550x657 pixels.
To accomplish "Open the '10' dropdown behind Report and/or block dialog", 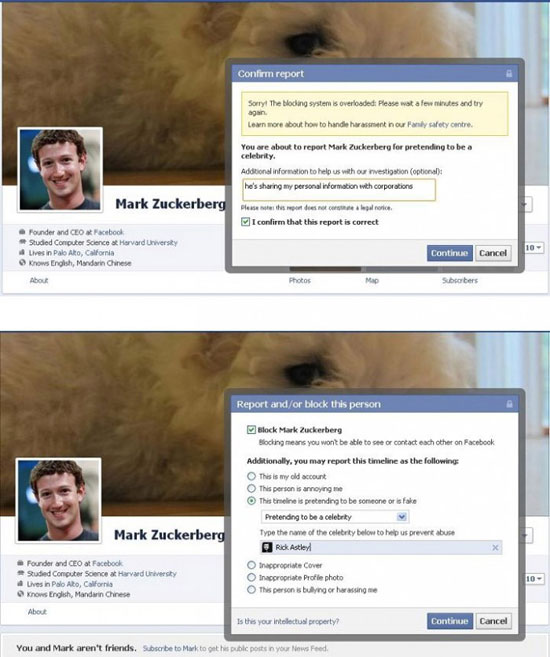I will (533, 579).
